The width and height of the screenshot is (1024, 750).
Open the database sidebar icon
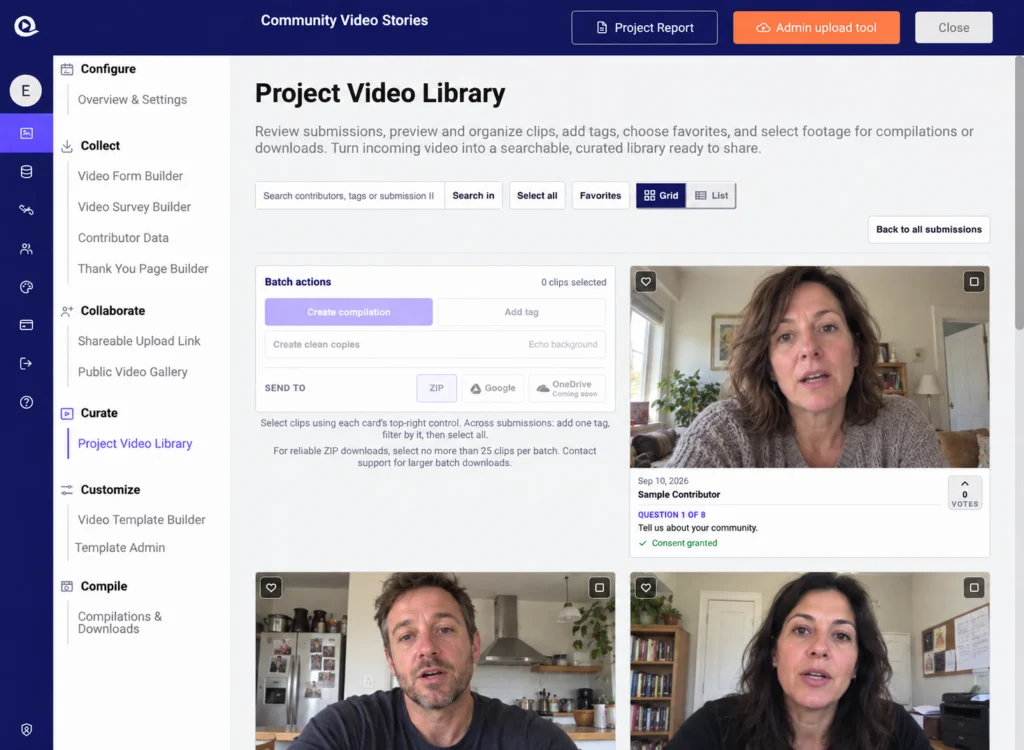click(26, 172)
